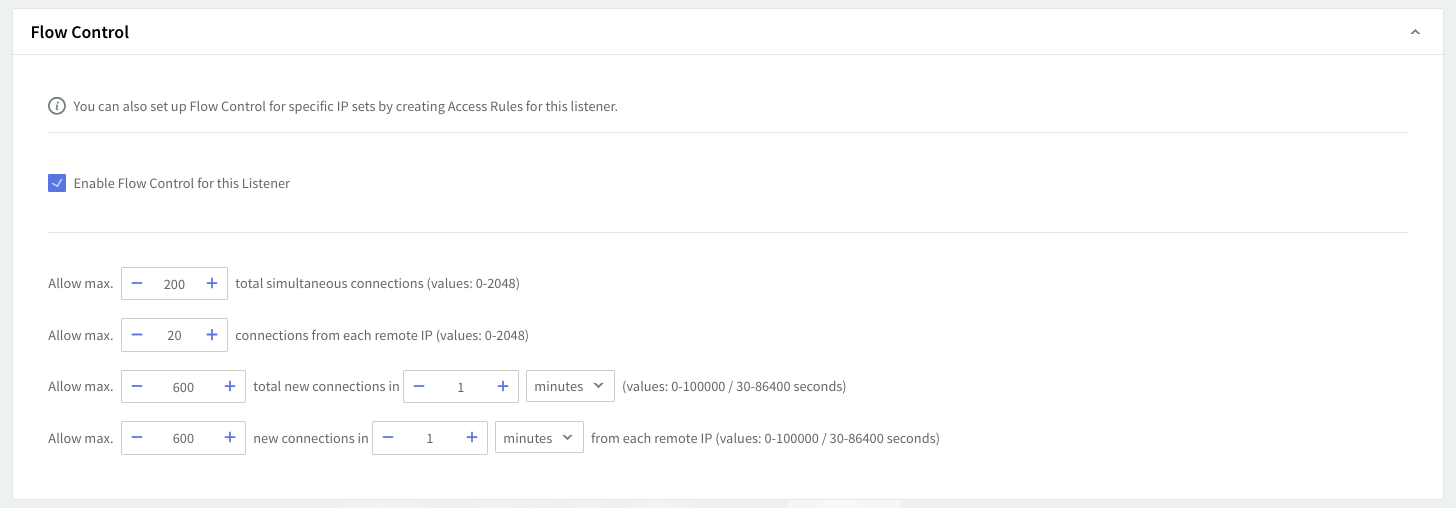
Task: Decrease total simultaneous connections value
Action: point(137,284)
